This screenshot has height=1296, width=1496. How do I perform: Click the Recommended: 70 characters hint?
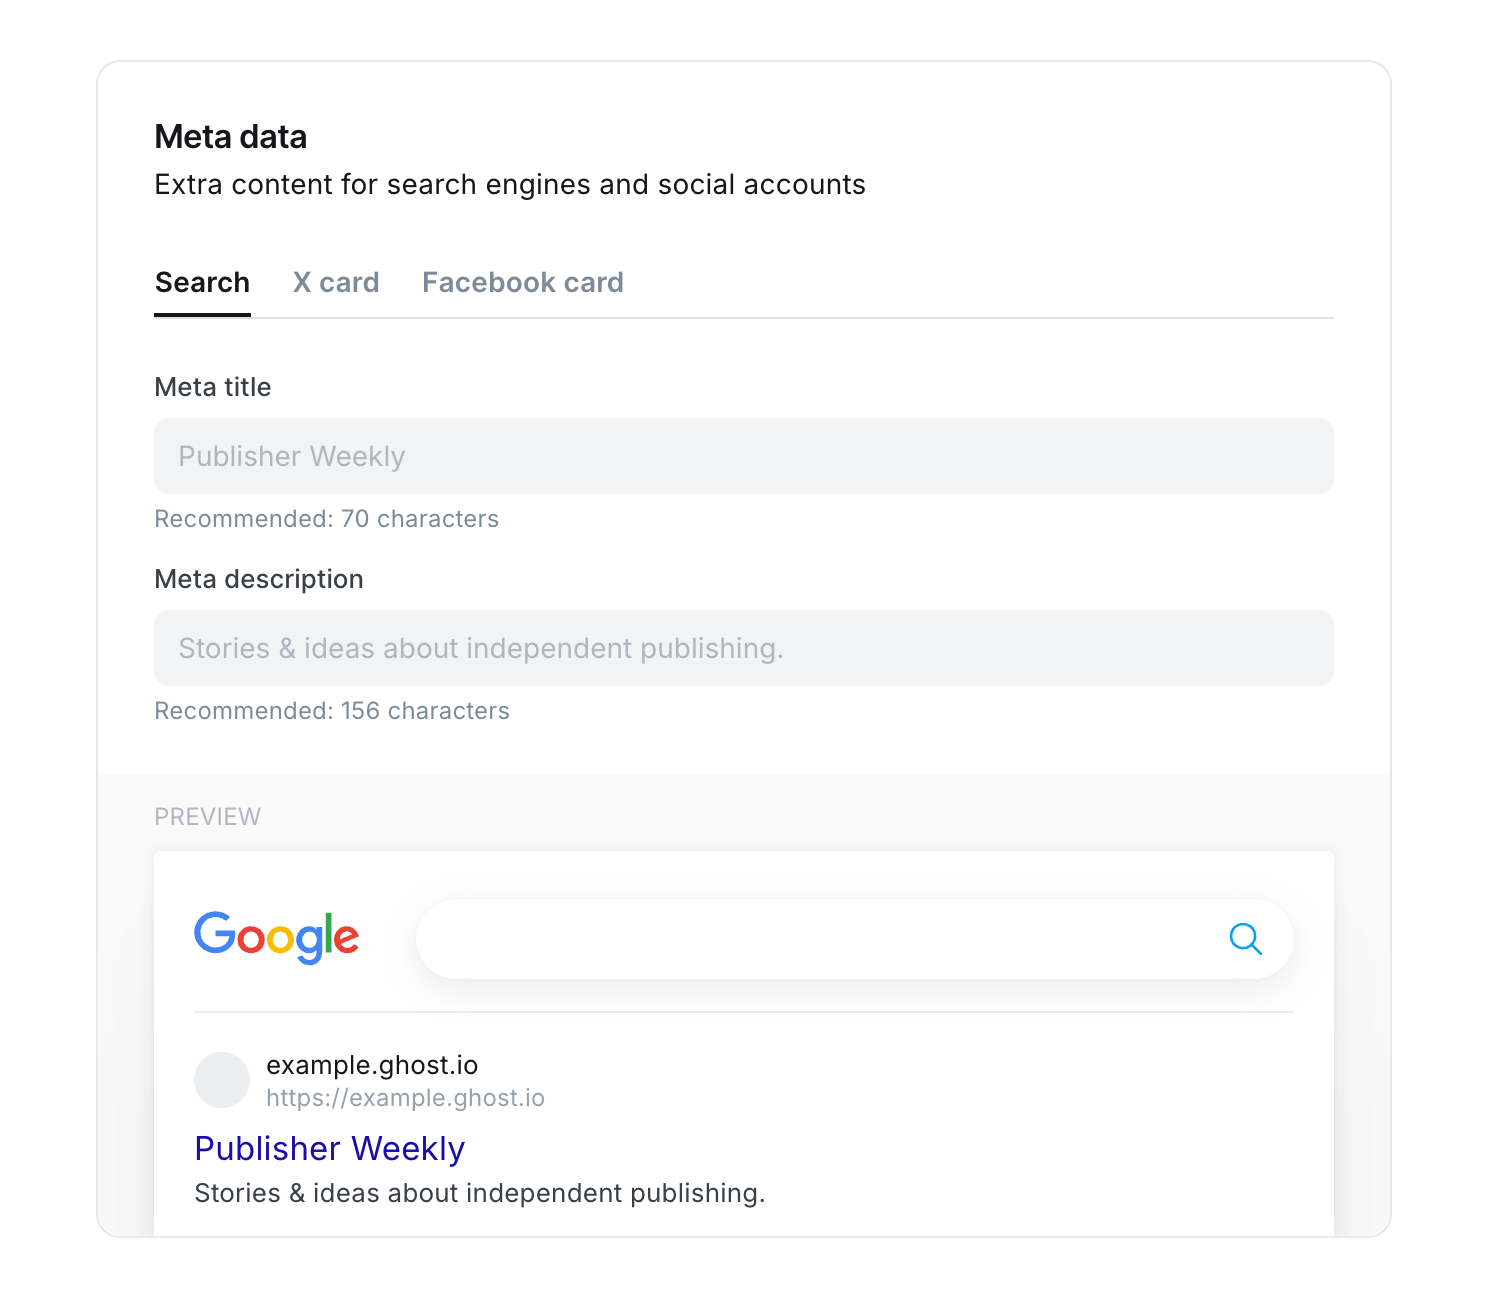pos(326,519)
